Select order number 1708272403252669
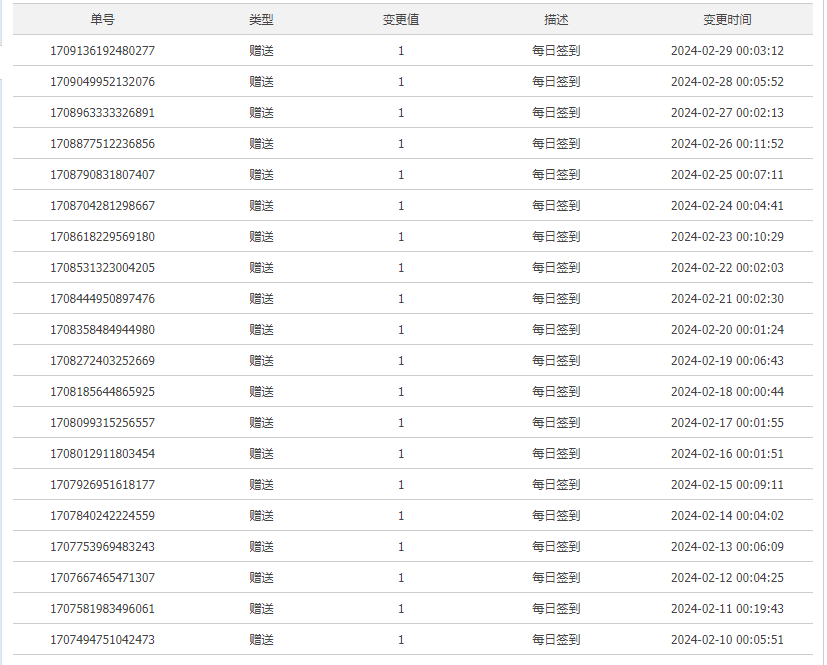This screenshot has height=665, width=827. (x=102, y=361)
